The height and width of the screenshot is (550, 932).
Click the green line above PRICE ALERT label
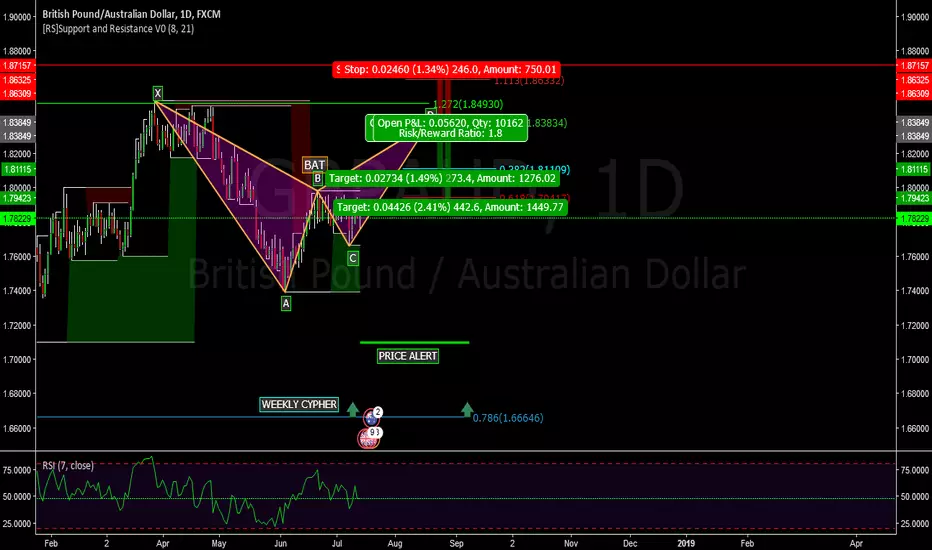(414, 342)
